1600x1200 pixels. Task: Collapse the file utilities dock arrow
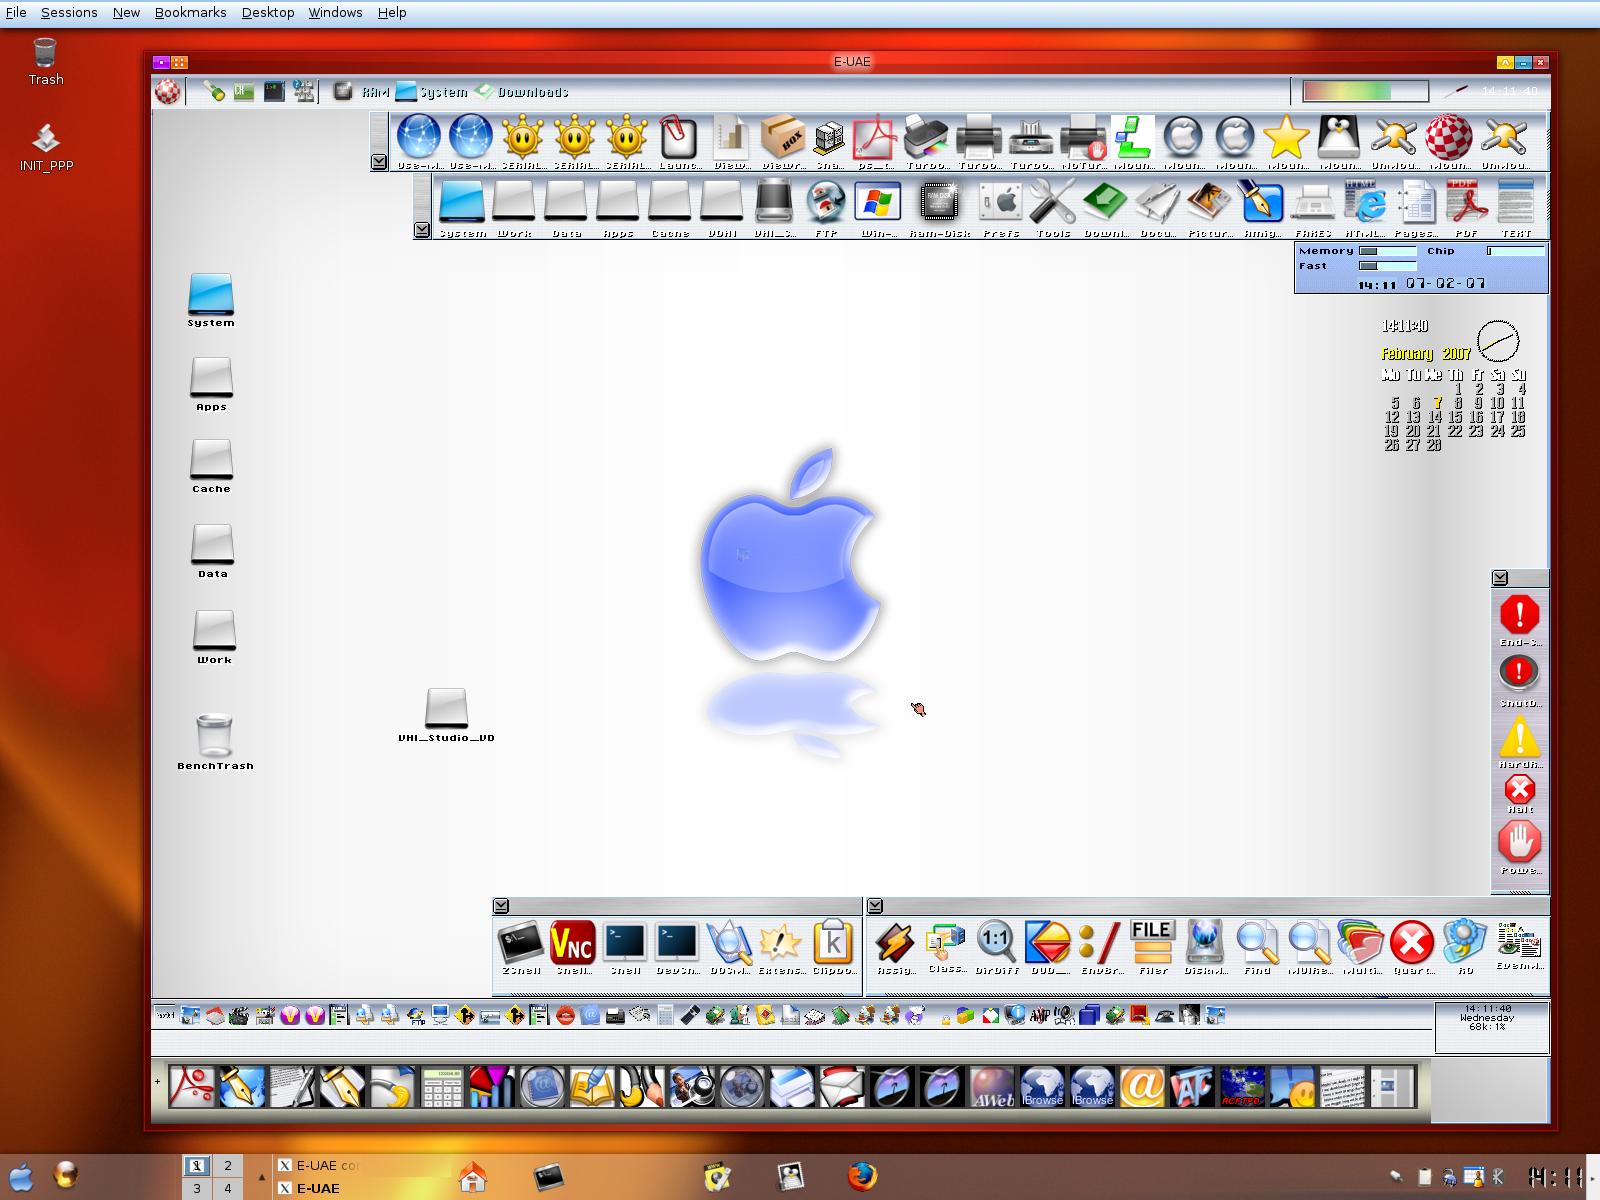coord(875,906)
